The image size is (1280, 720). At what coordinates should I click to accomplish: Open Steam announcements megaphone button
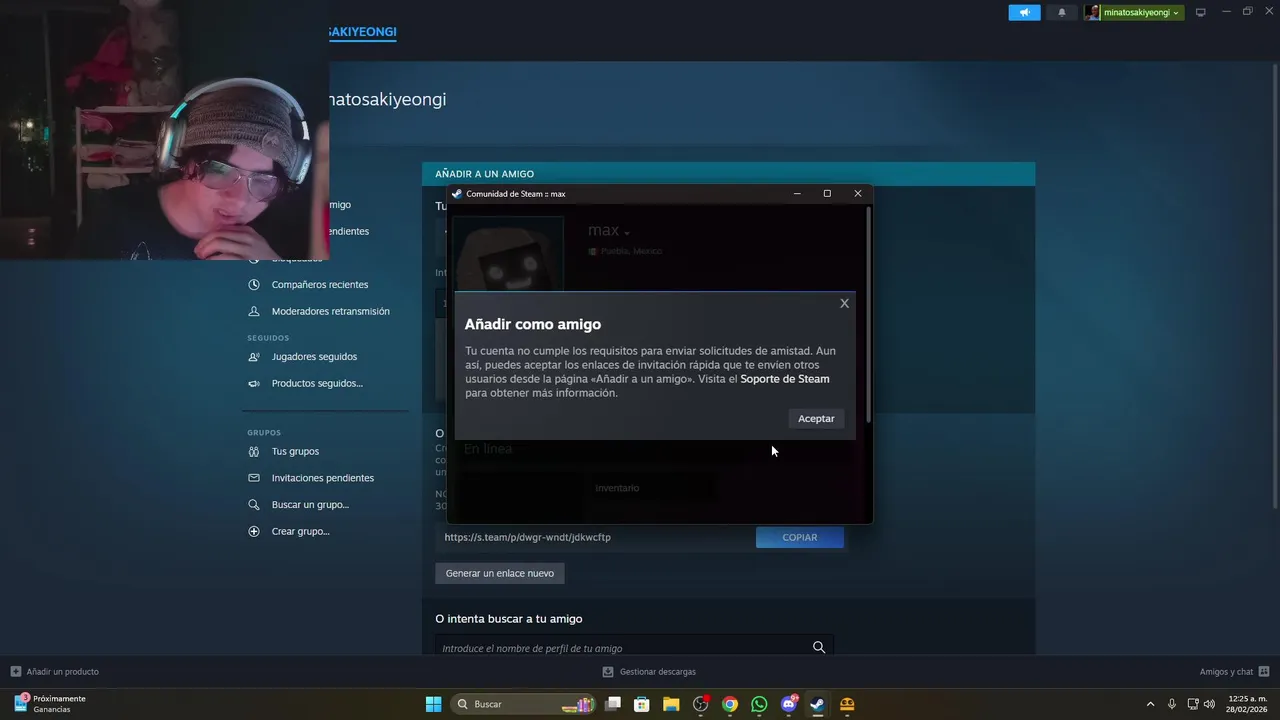tap(1024, 12)
